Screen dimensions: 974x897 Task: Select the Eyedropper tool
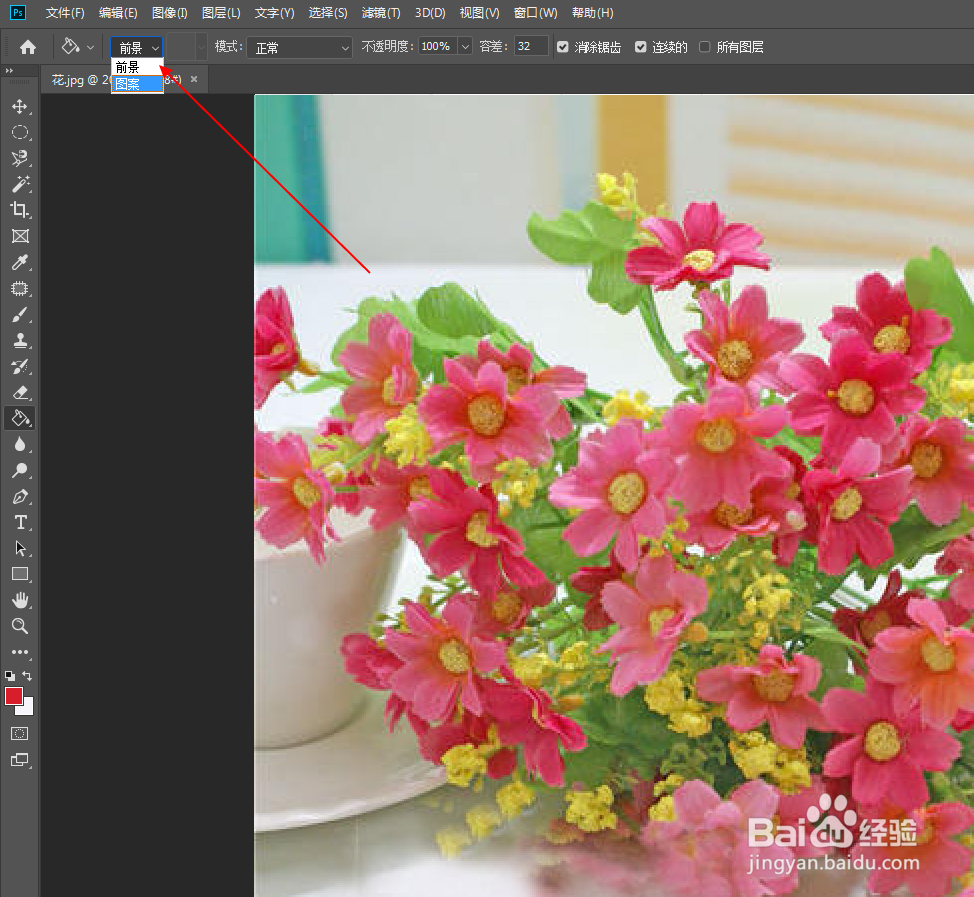click(x=20, y=262)
